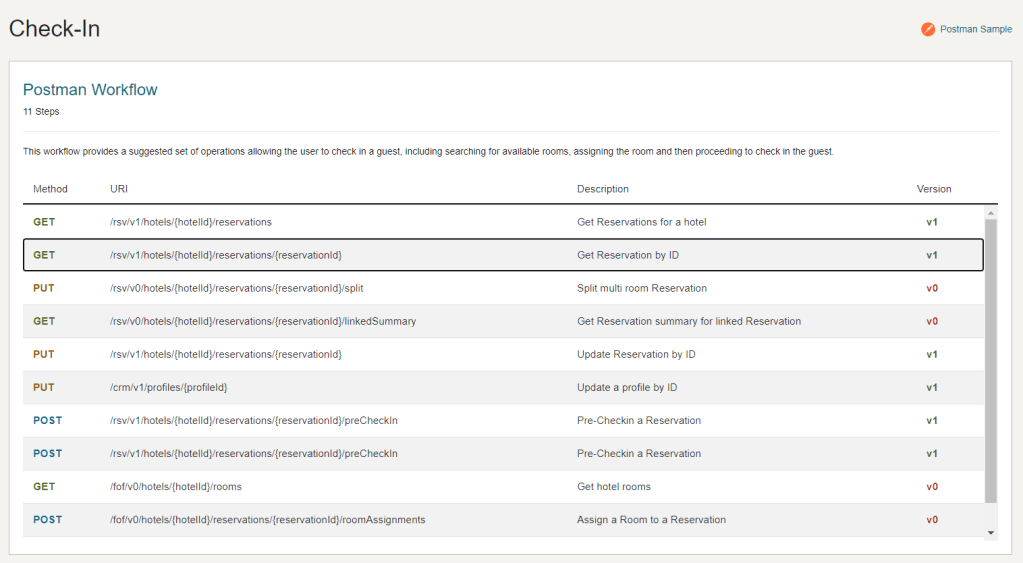The height and width of the screenshot is (563, 1023).
Task: Click the v0 version of the split endpoint
Action: pyautogui.click(x=932, y=288)
